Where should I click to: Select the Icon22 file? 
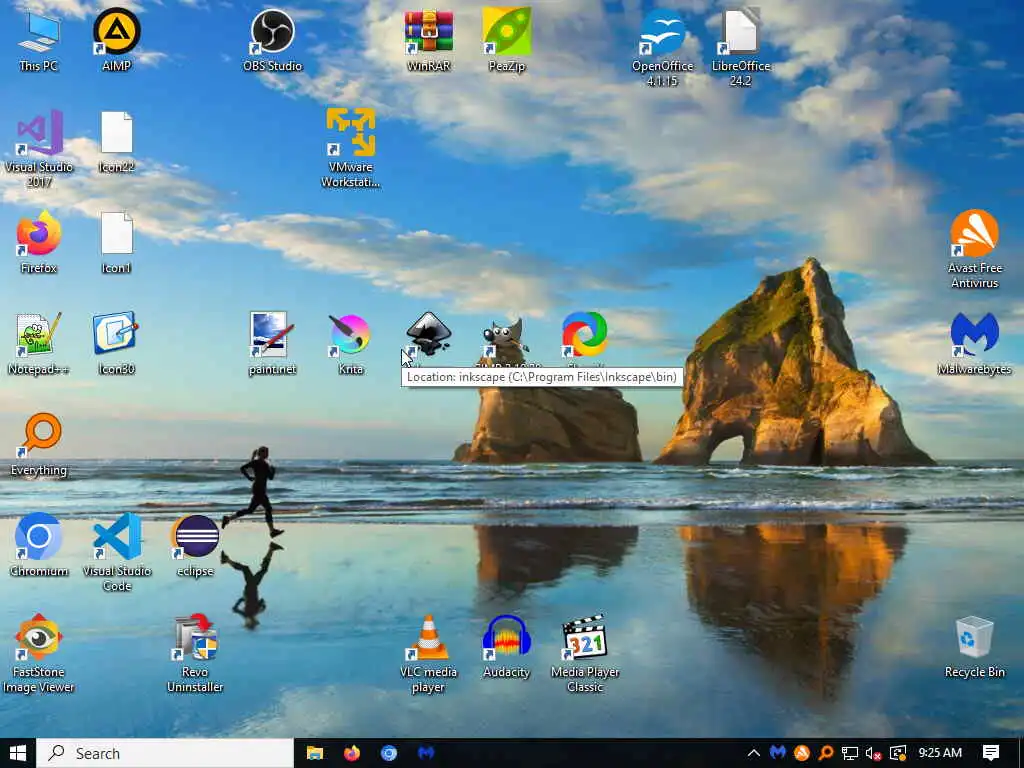(116, 141)
